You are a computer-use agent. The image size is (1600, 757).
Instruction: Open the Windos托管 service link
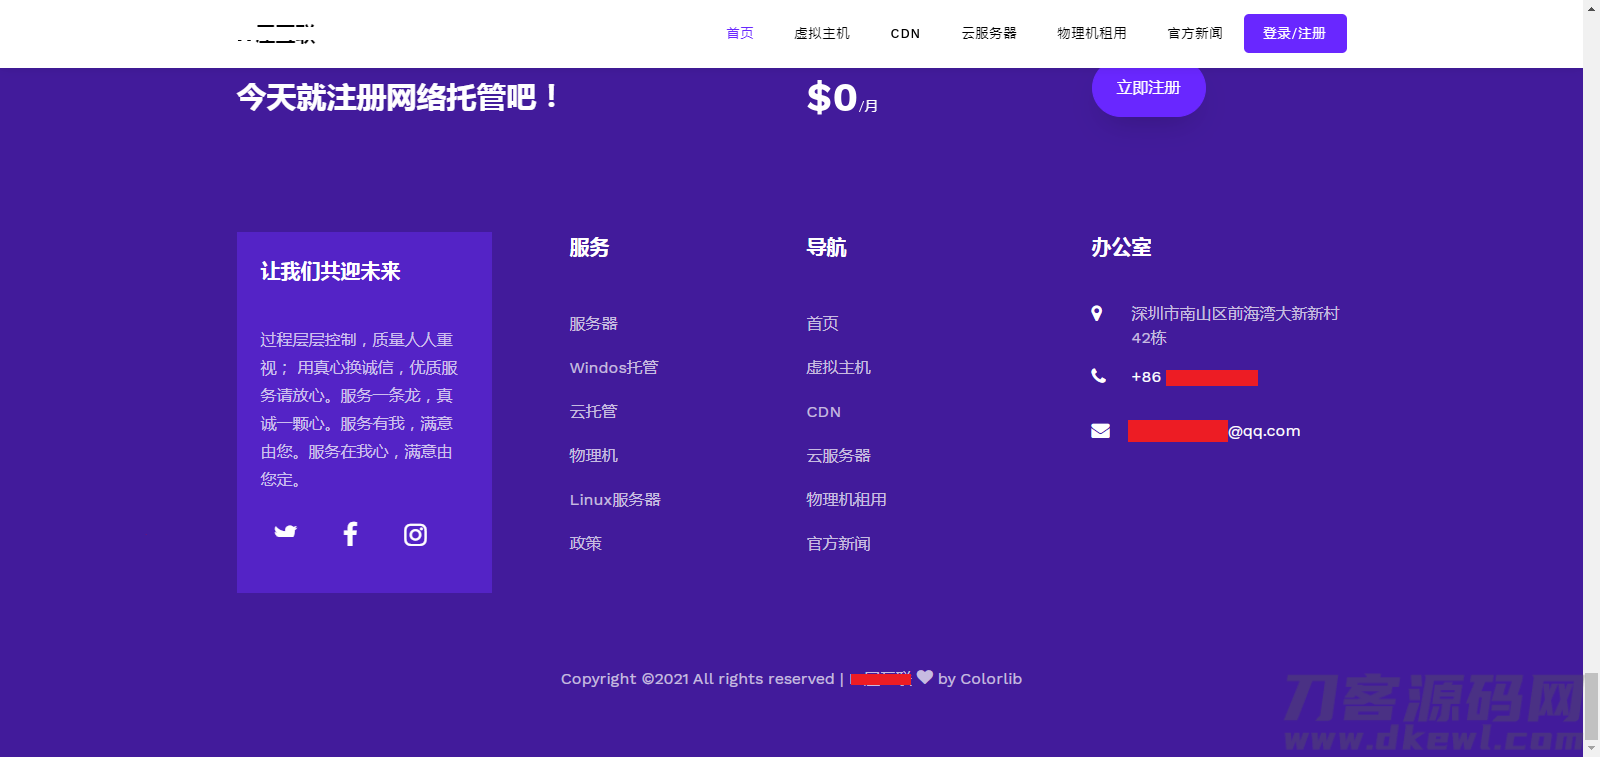coord(614,368)
